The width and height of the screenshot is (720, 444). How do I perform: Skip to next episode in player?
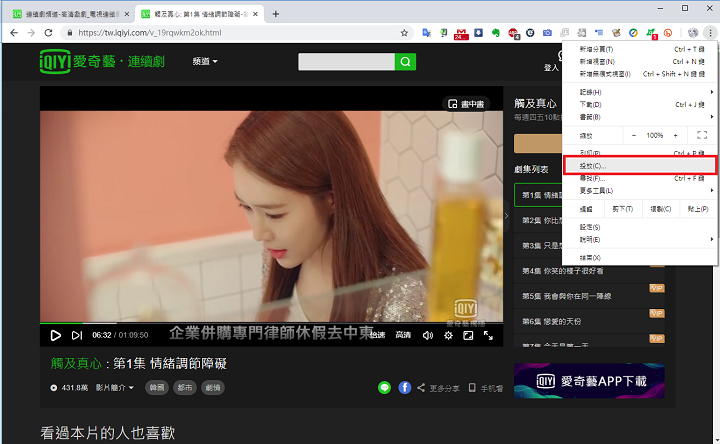coord(78,335)
